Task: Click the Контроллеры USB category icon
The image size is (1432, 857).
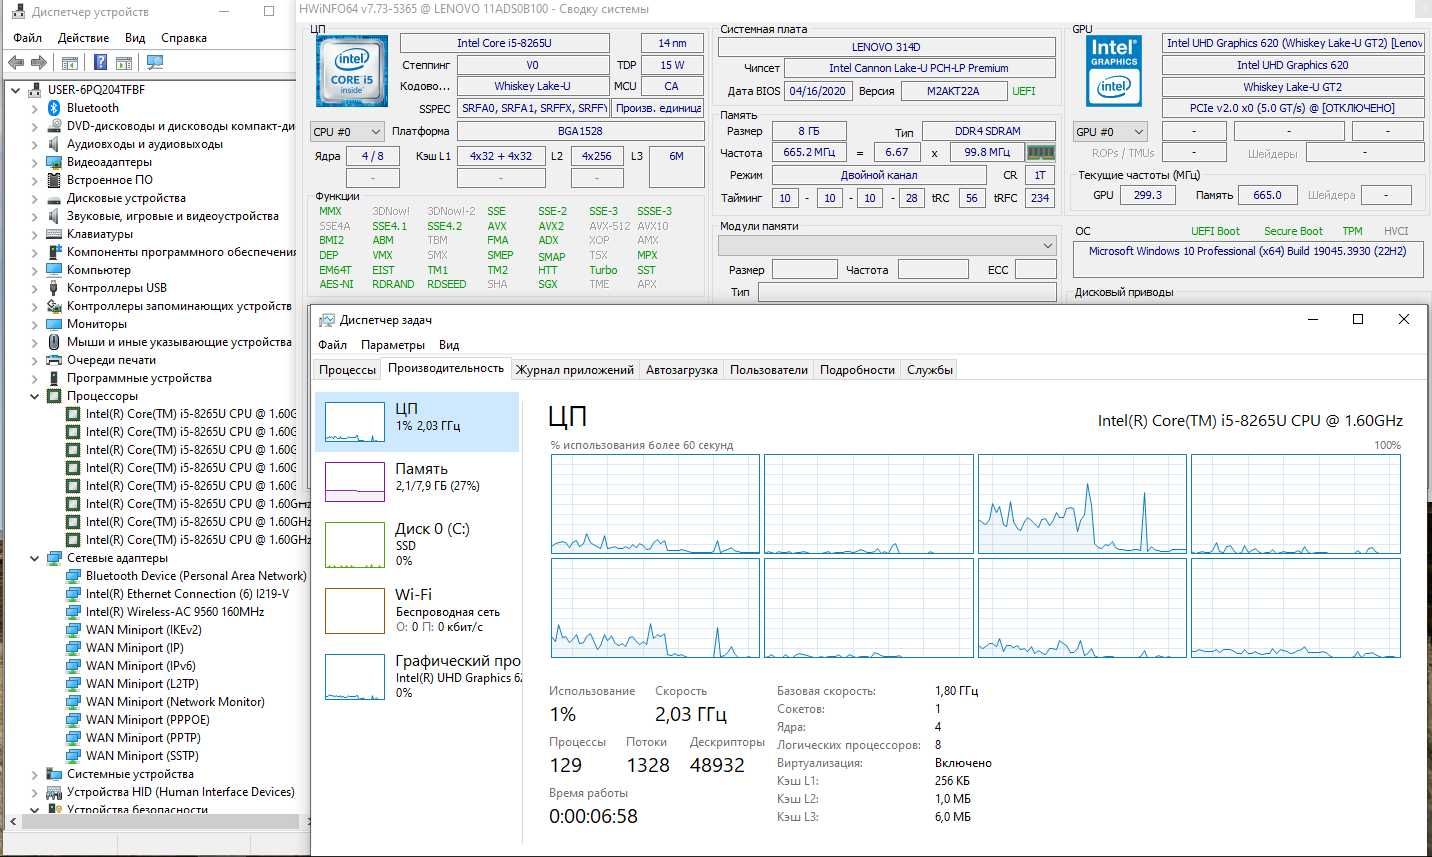Action: [x=54, y=288]
